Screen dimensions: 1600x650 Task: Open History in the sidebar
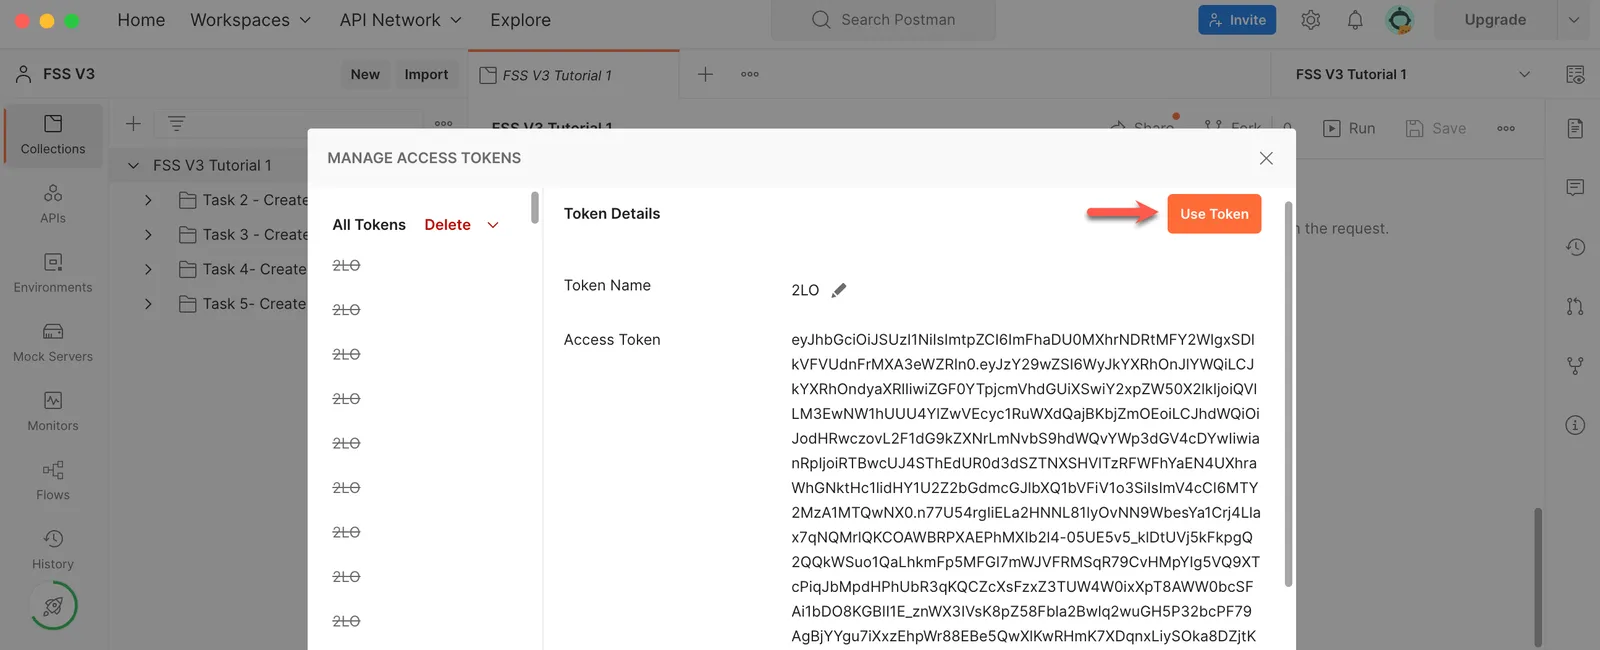(53, 549)
